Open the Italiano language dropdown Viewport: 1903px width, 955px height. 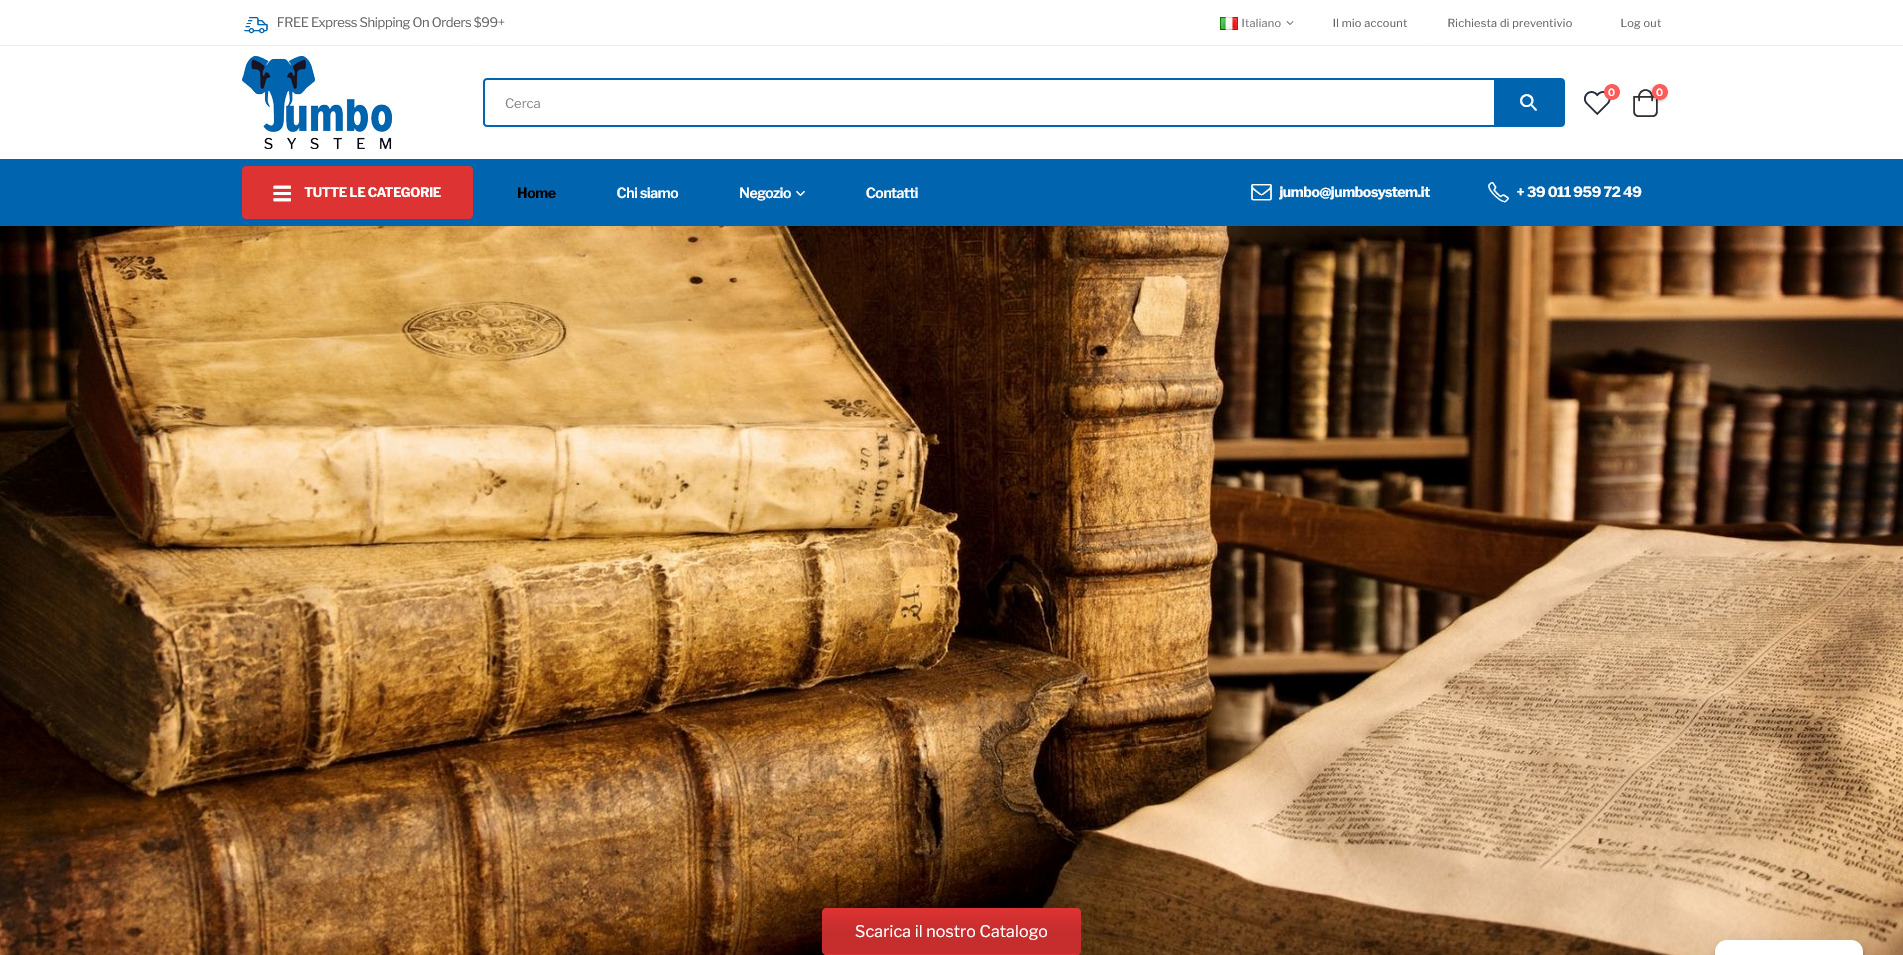click(x=1257, y=23)
